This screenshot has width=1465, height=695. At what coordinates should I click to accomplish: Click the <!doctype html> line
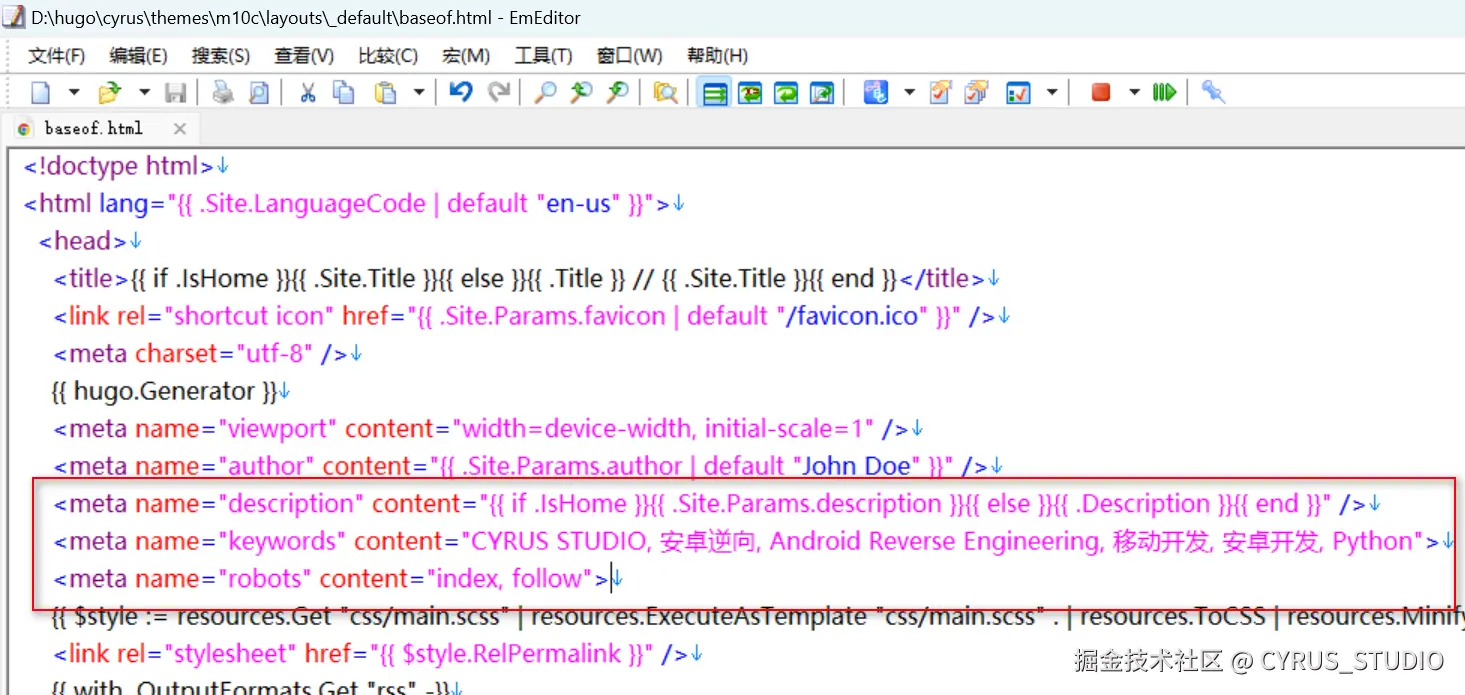126,166
